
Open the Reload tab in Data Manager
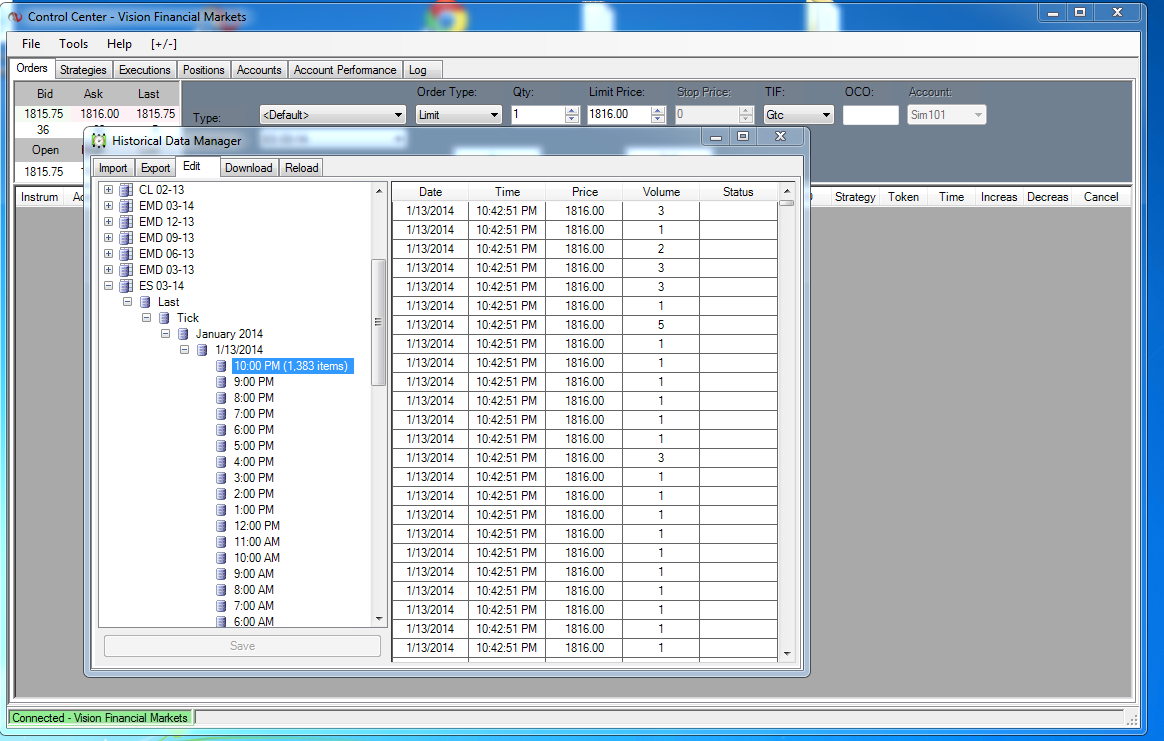(301, 168)
